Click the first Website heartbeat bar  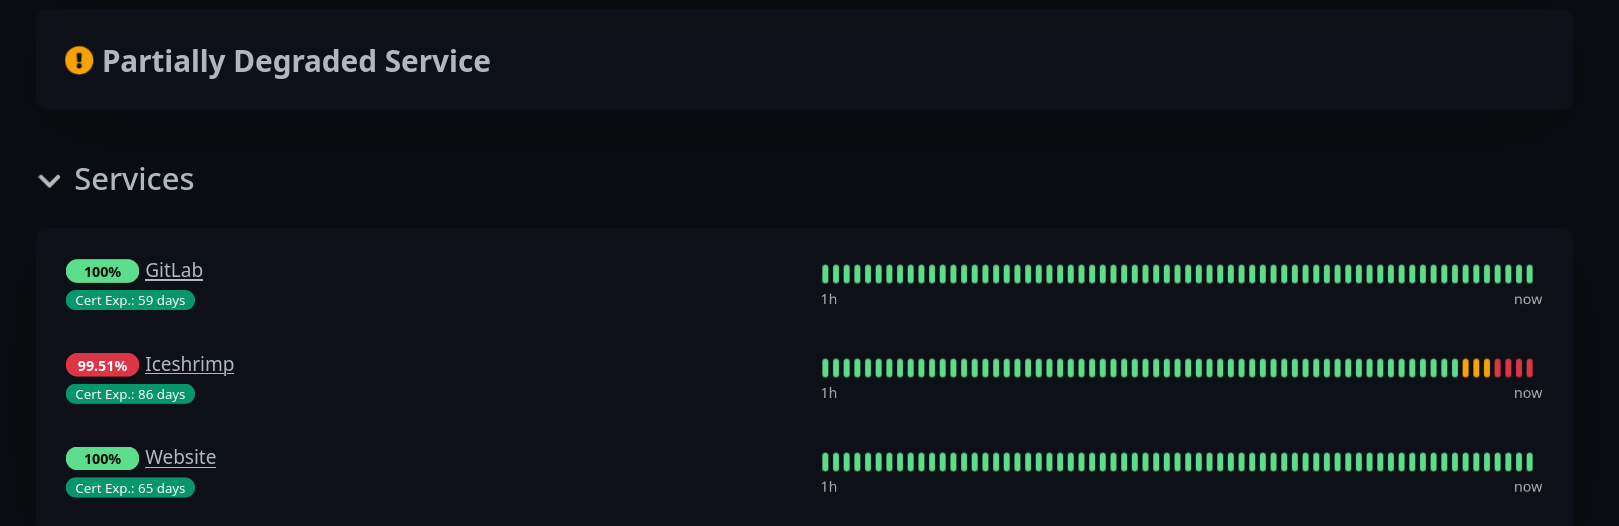click(825, 462)
